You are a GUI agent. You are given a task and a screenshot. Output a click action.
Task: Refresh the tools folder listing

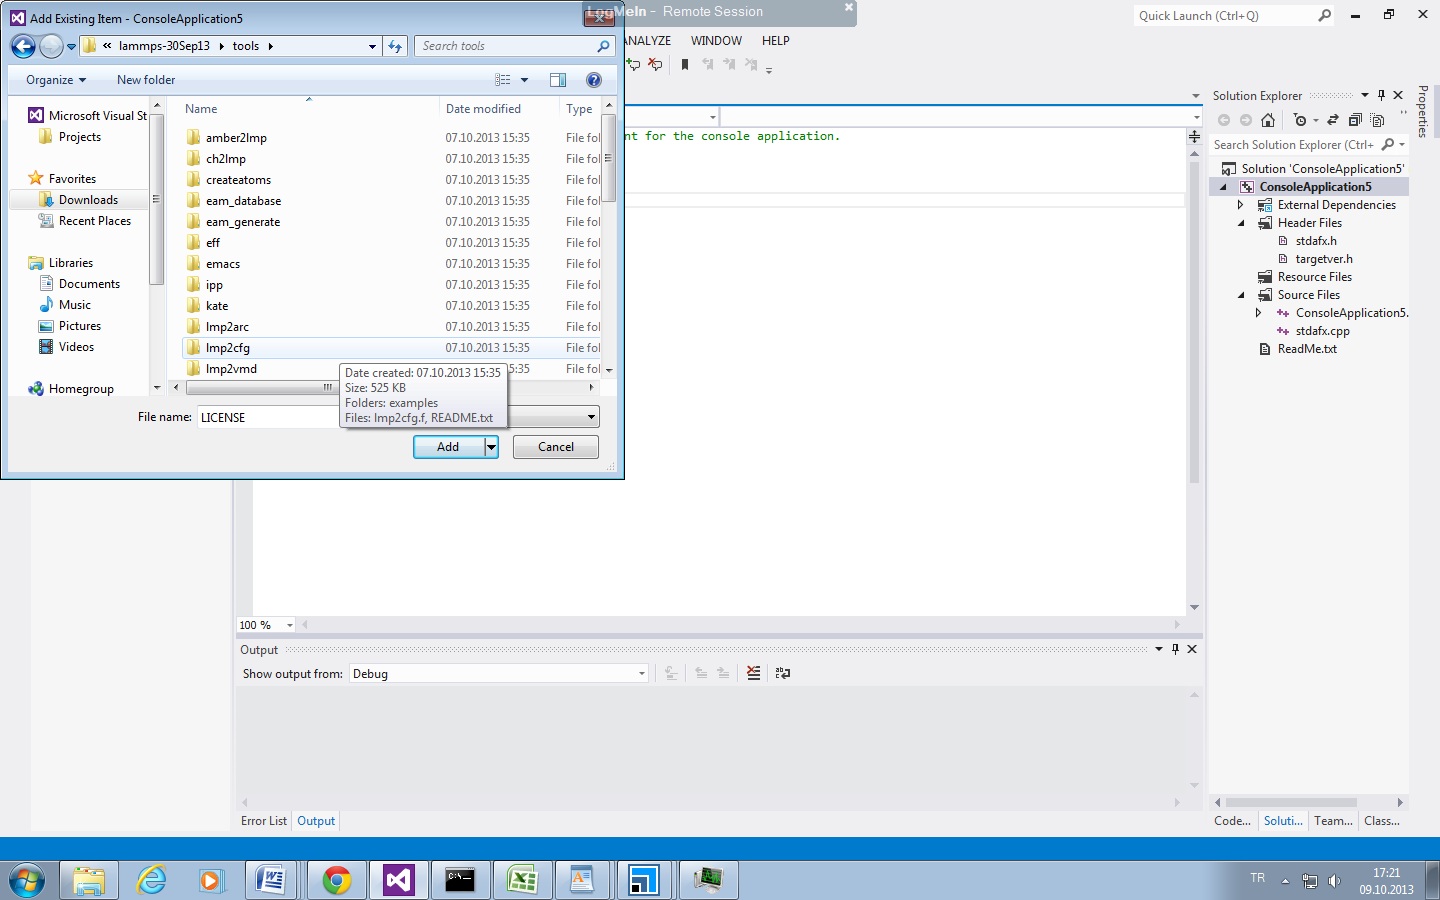(x=395, y=46)
